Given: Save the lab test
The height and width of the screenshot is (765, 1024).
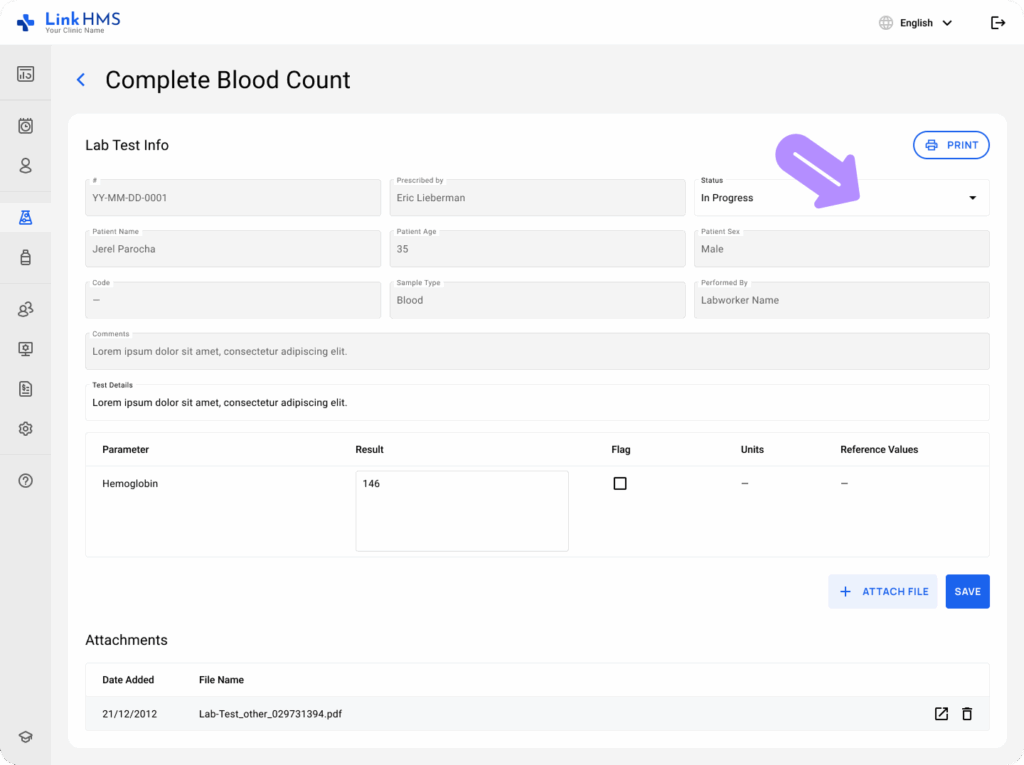Looking at the screenshot, I should 967,591.
